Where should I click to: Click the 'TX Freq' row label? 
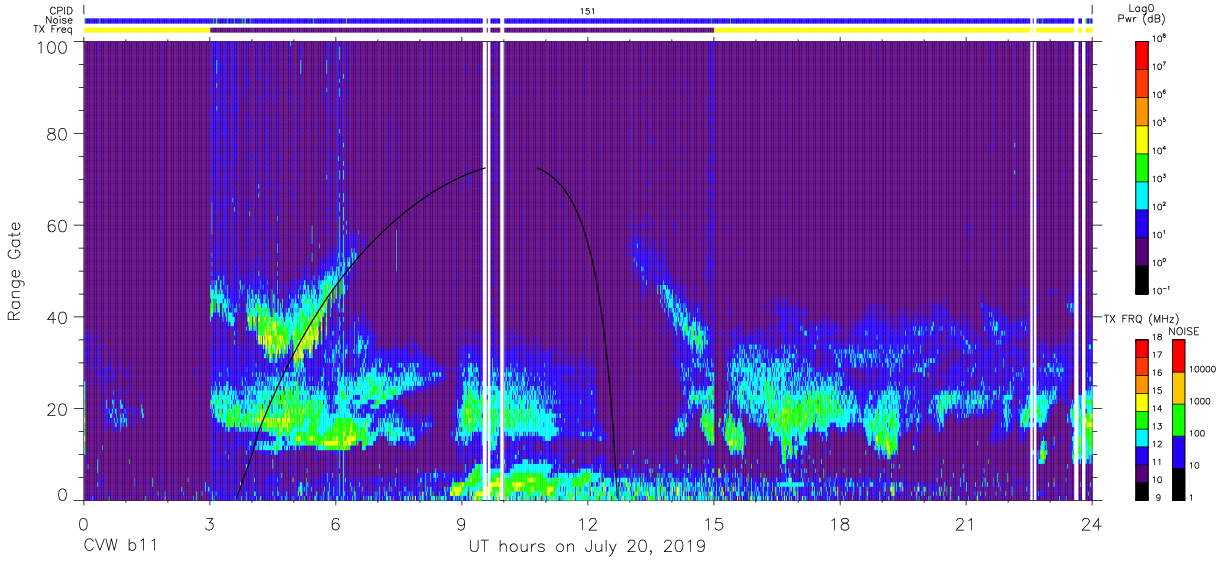(53, 30)
